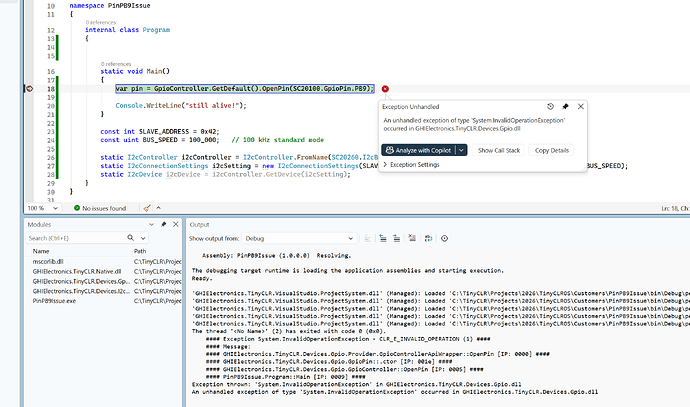Clear all output icon in Output toolbar

click(x=412, y=238)
